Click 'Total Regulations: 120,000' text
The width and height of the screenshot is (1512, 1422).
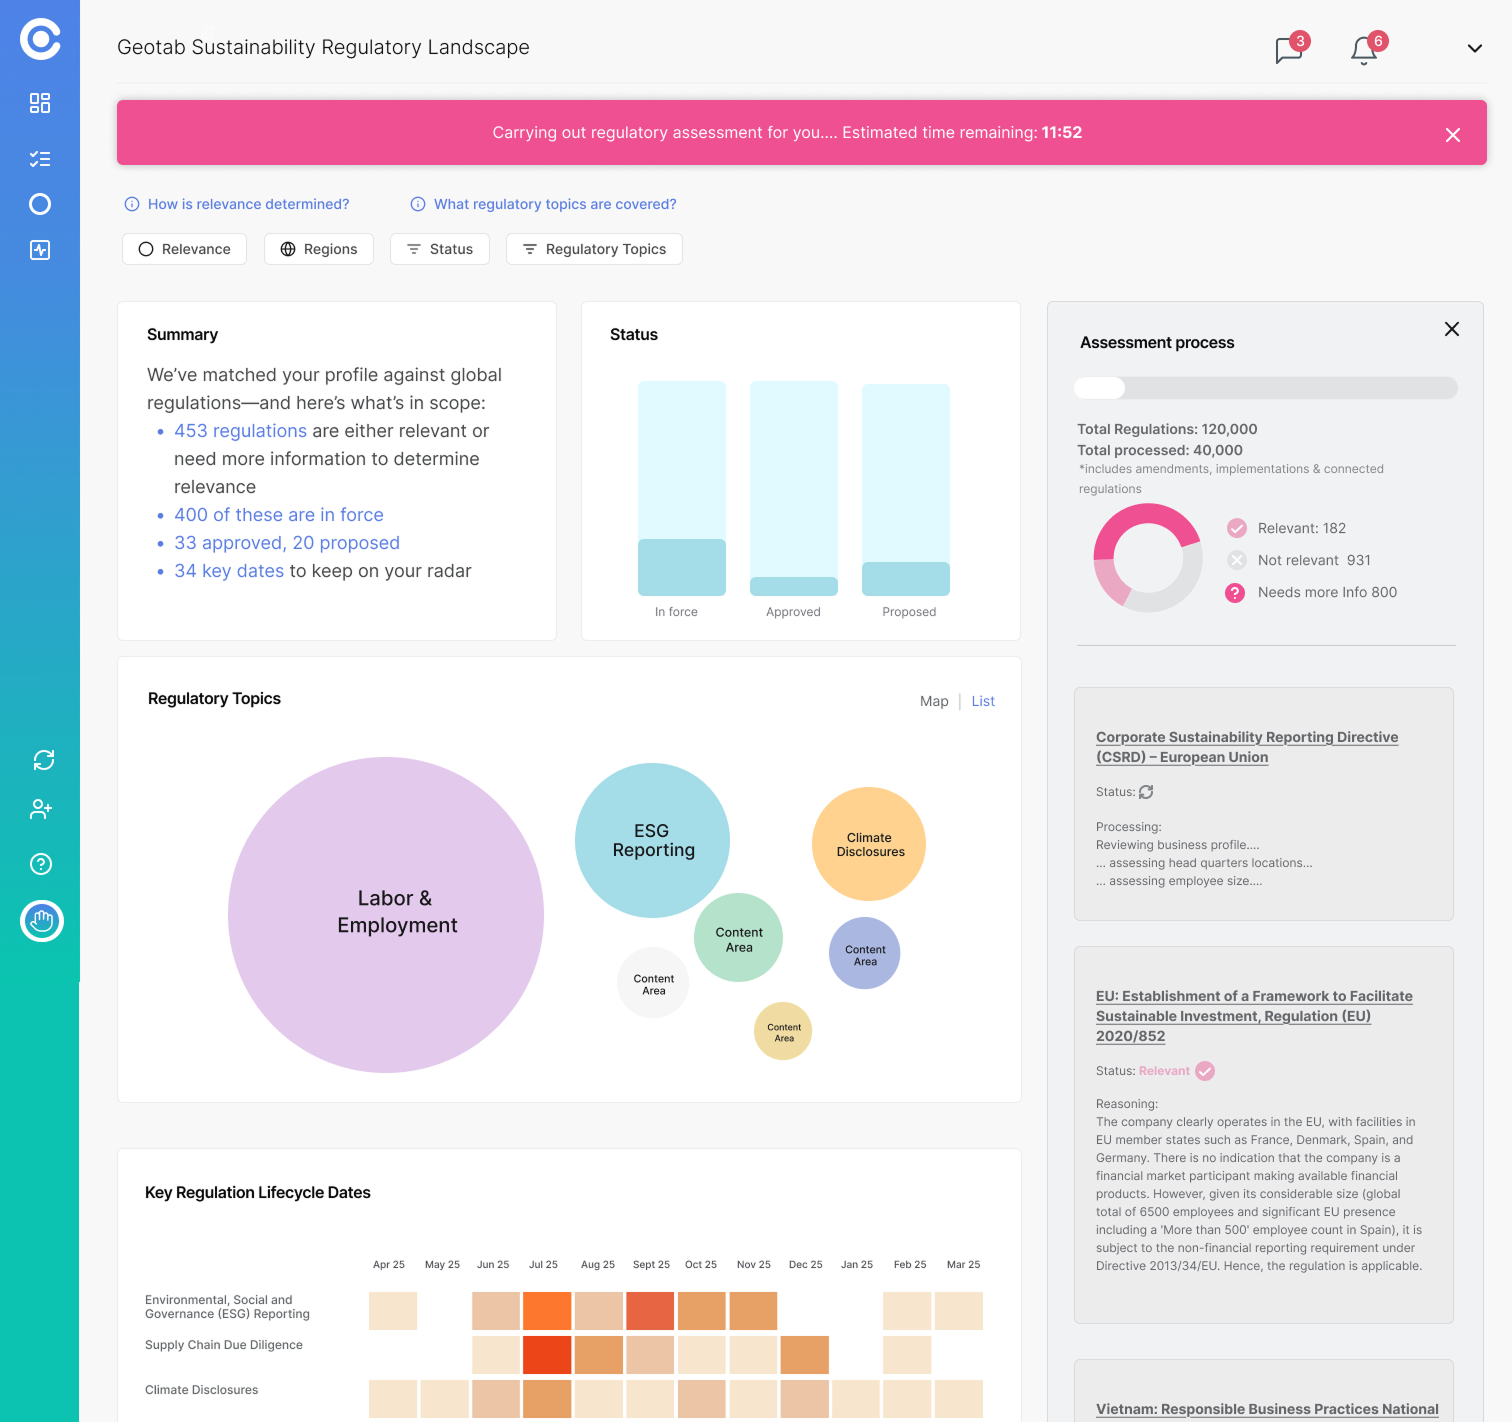1167,429
